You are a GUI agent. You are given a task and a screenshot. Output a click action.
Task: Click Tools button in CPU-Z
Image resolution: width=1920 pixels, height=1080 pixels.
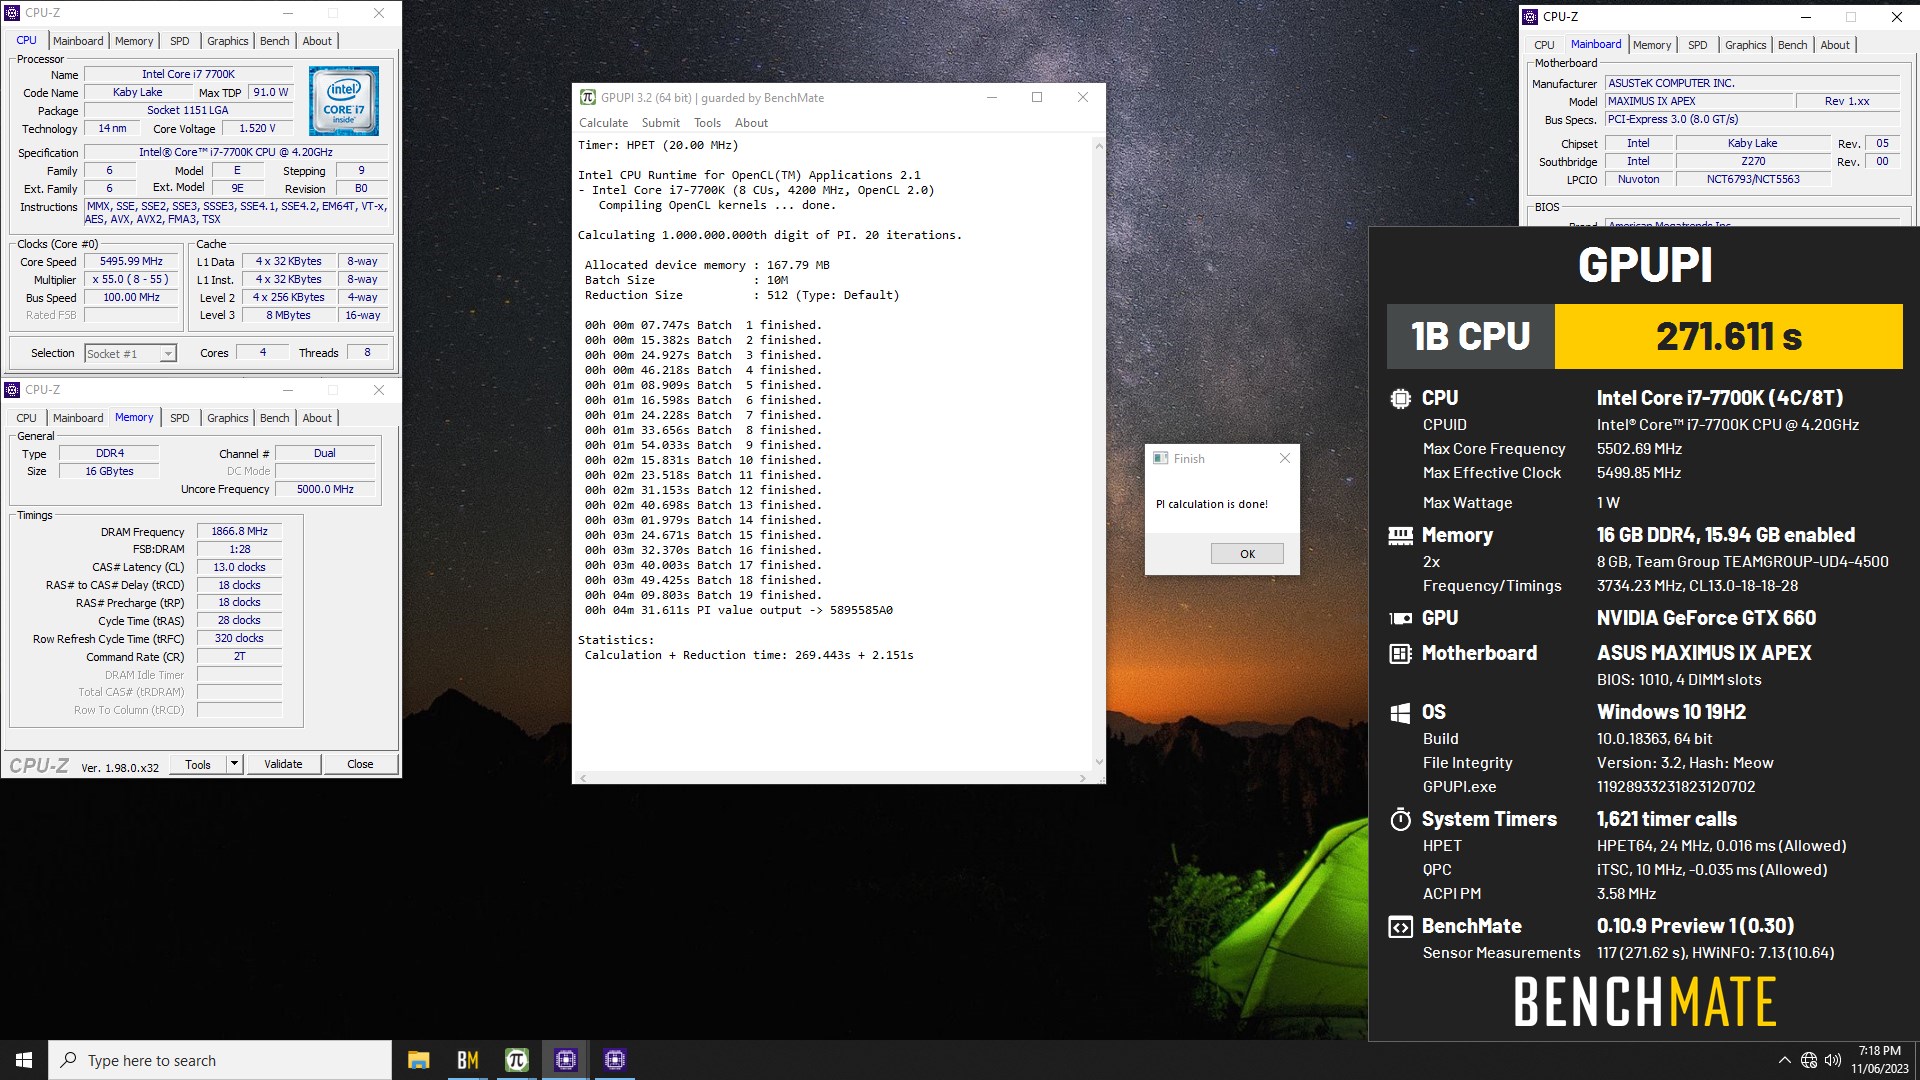[198, 764]
